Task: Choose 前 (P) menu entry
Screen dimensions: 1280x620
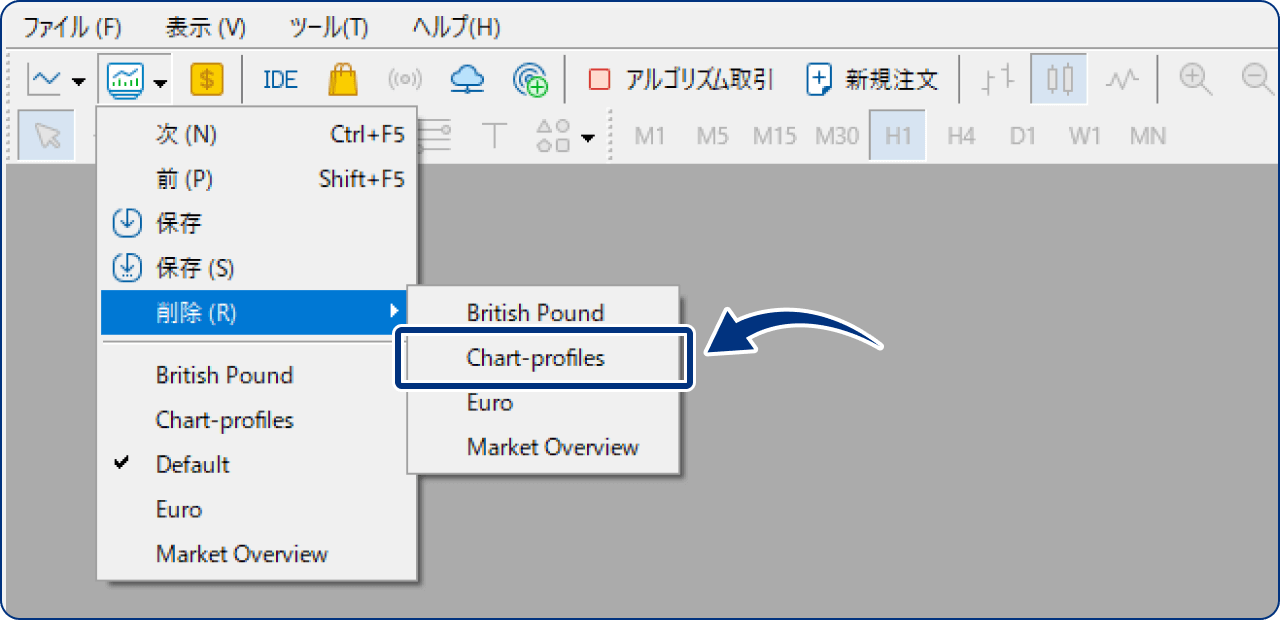Action: [x=258, y=179]
